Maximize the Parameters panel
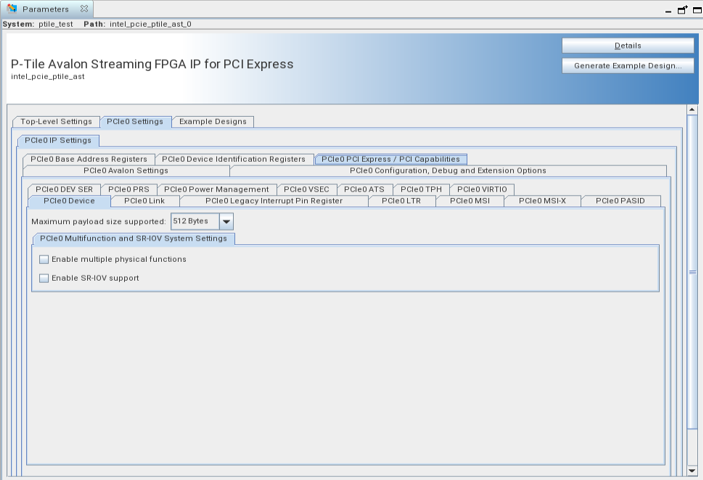 coord(697,10)
